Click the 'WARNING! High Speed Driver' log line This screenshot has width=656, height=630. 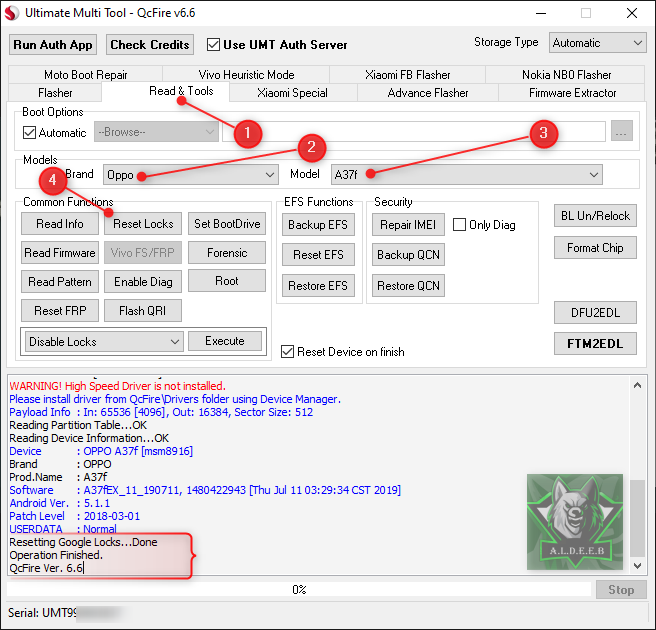tap(118, 386)
